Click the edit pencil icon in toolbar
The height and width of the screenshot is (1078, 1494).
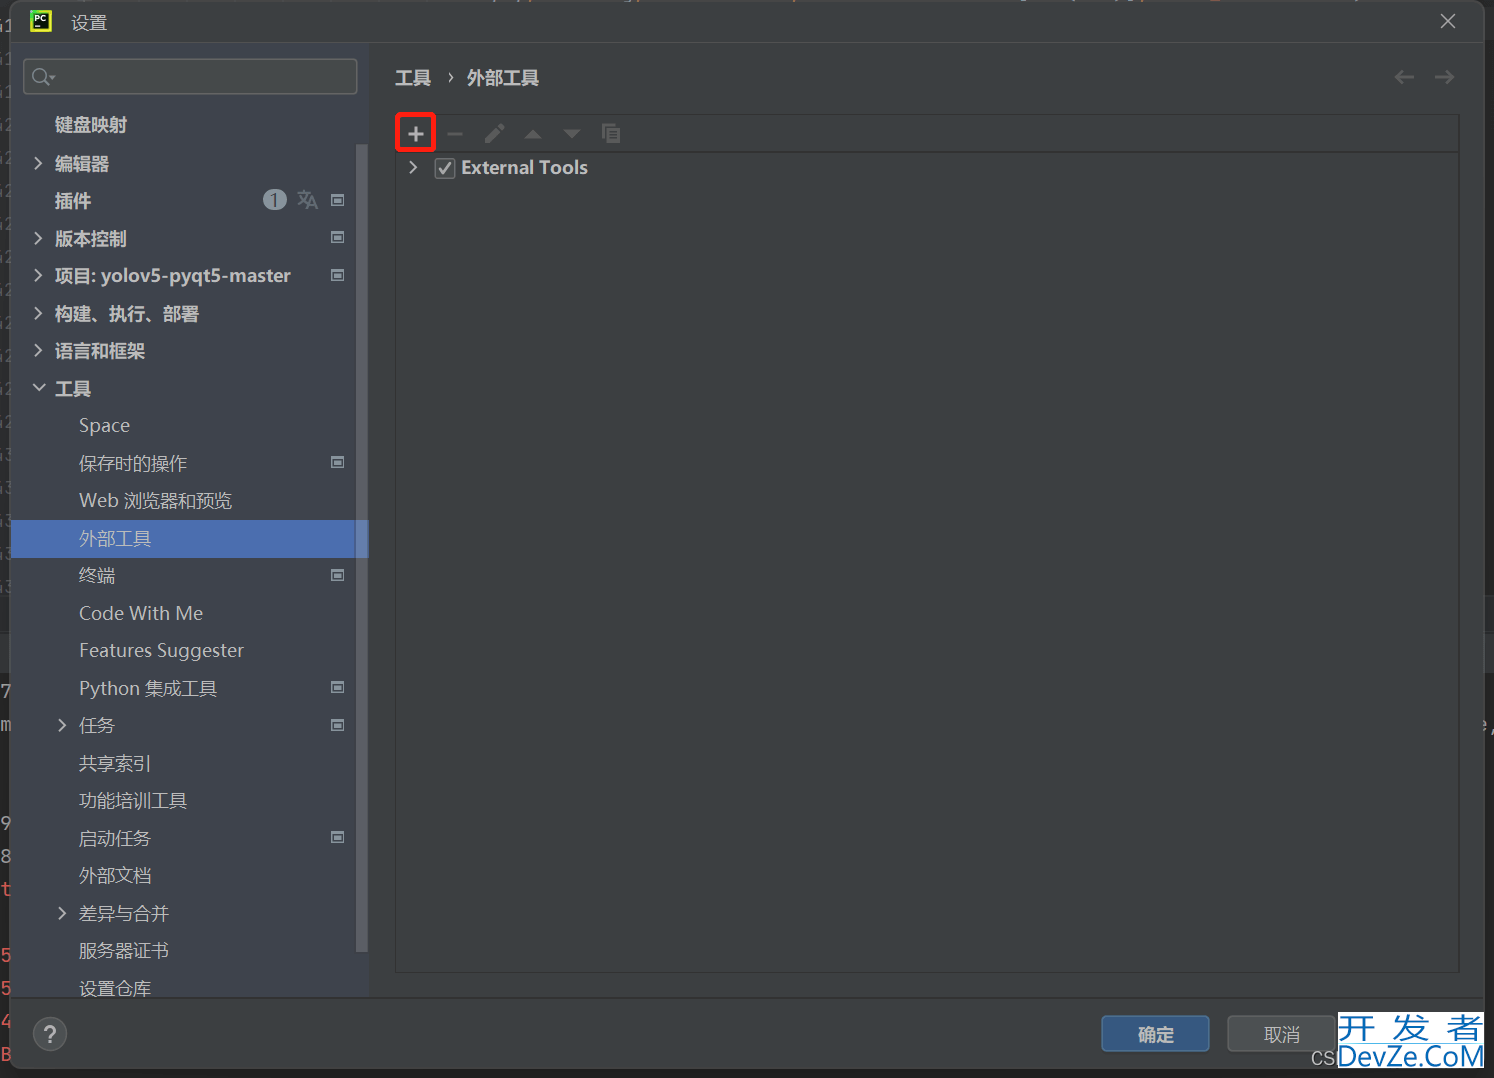[494, 133]
